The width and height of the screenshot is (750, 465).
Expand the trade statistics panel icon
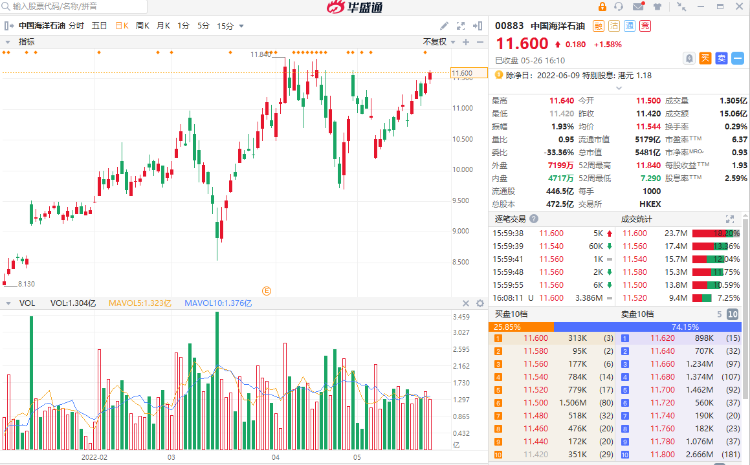pos(730,219)
